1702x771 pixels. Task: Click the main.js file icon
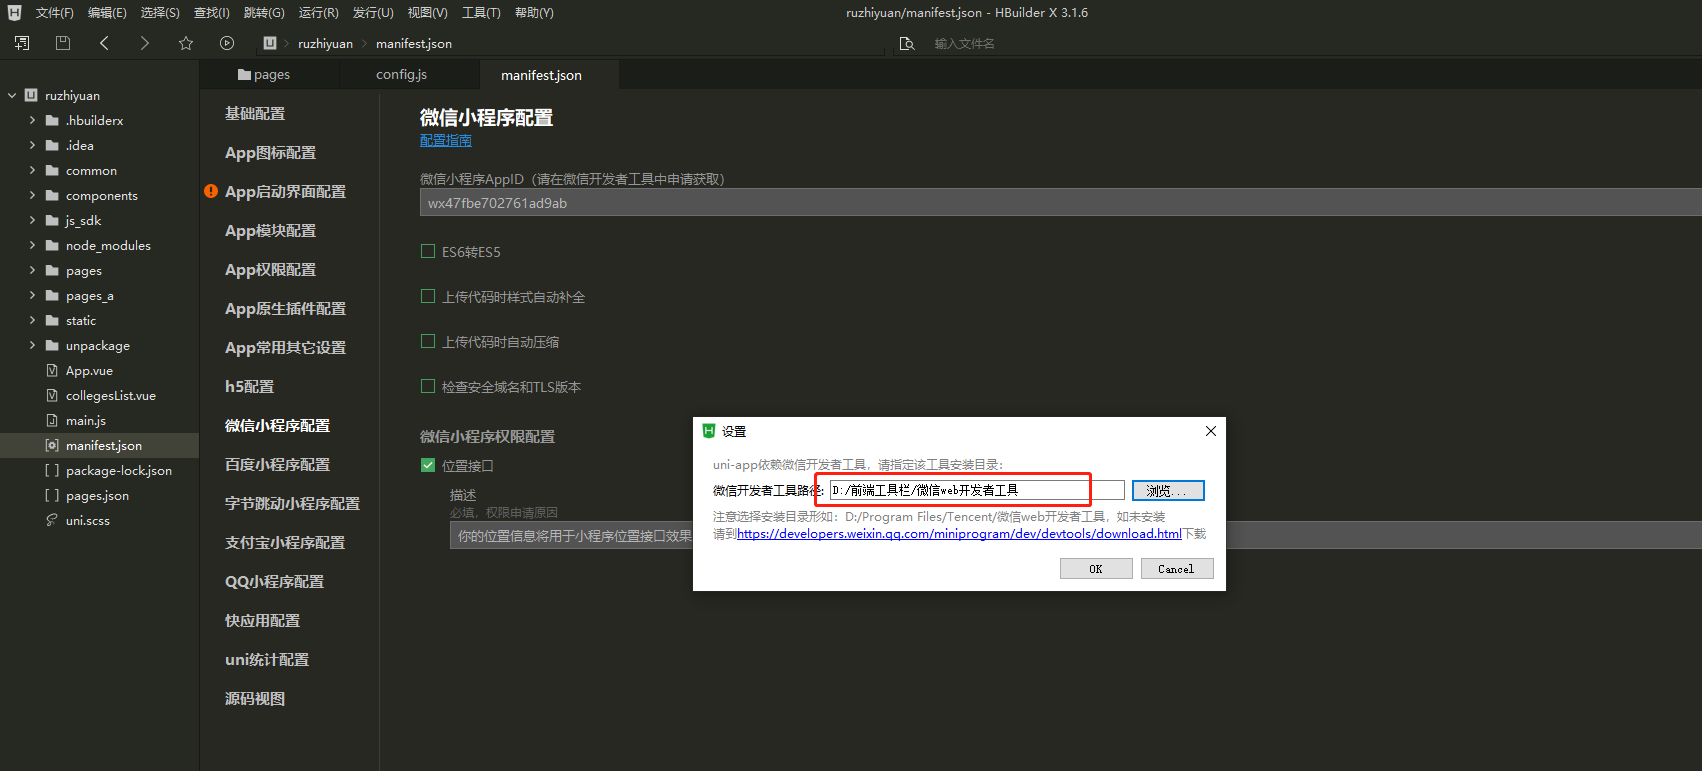coord(52,420)
